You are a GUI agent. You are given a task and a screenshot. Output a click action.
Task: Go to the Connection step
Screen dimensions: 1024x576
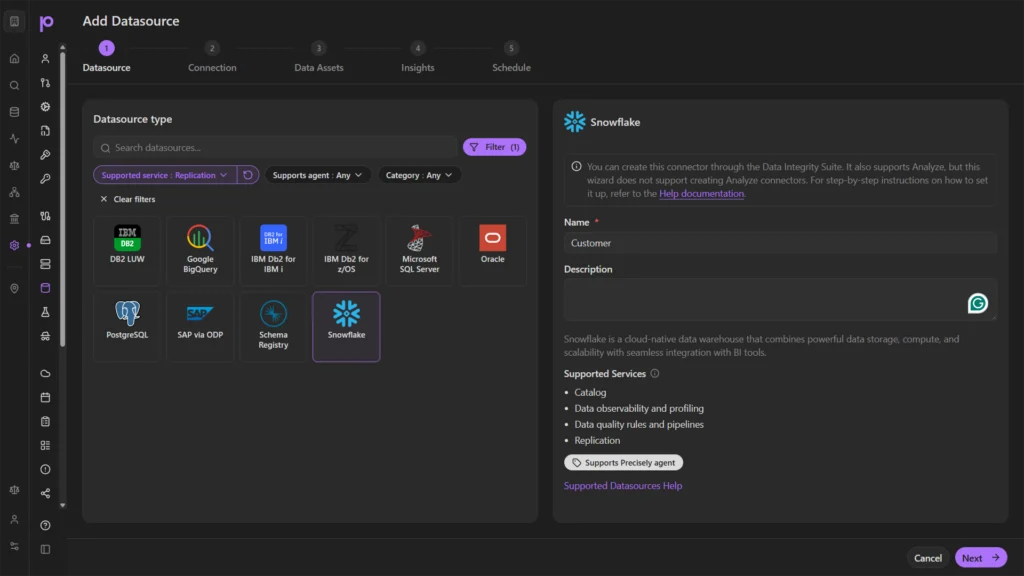212,57
